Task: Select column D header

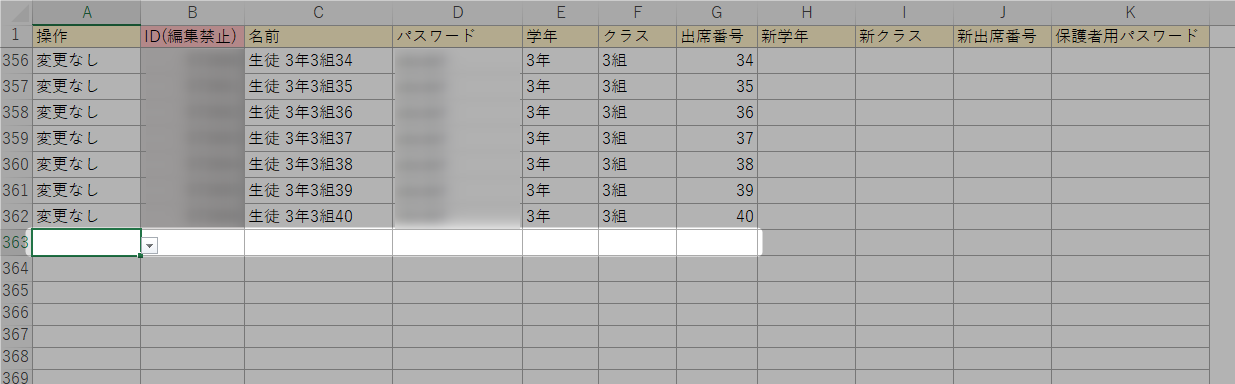Action: pos(457,12)
